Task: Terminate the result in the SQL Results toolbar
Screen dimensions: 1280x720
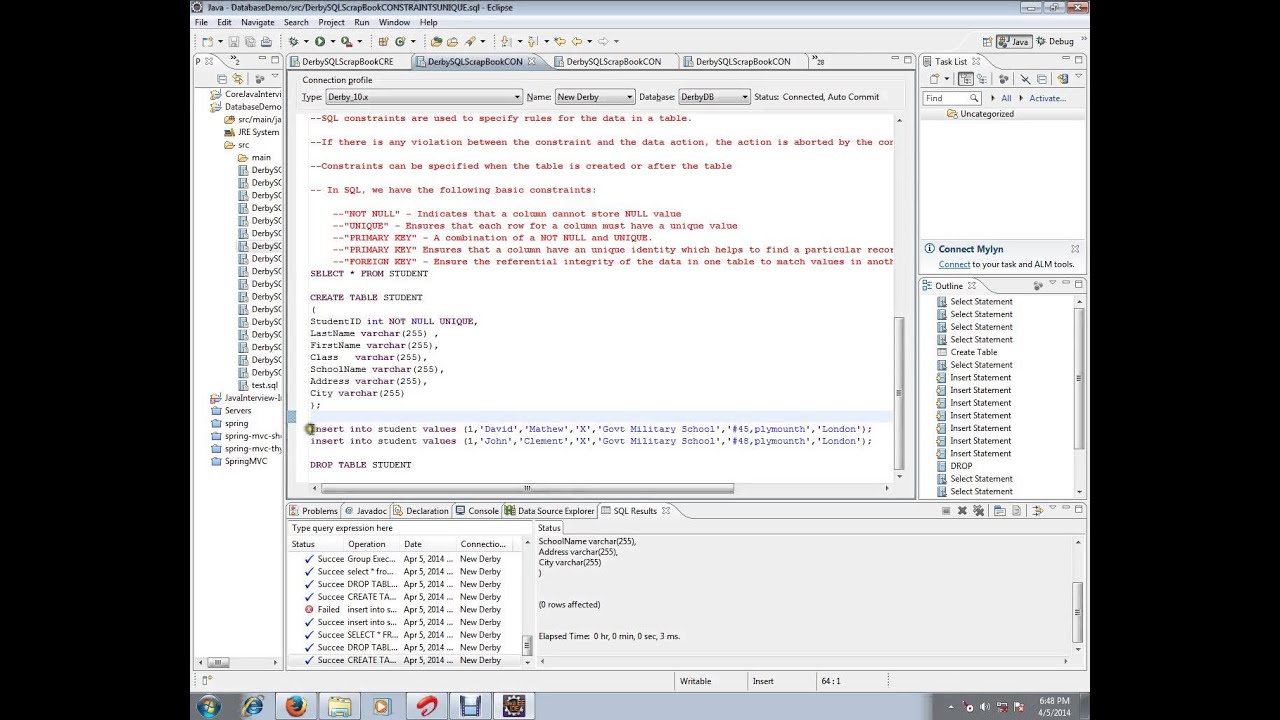Action: [946, 511]
